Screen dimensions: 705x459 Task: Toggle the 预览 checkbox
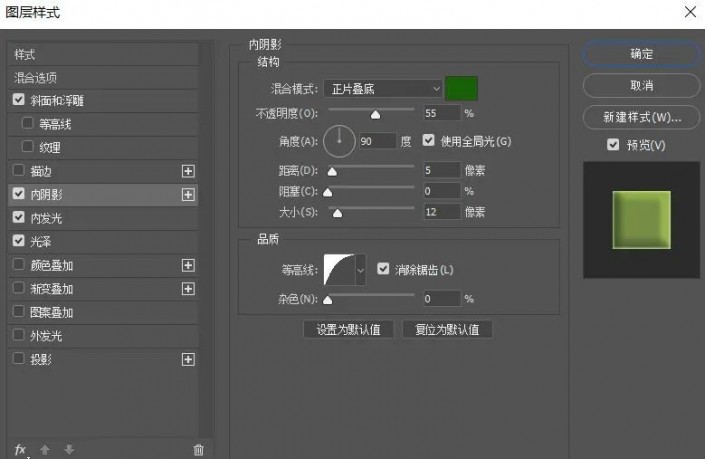tap(613, 144)
